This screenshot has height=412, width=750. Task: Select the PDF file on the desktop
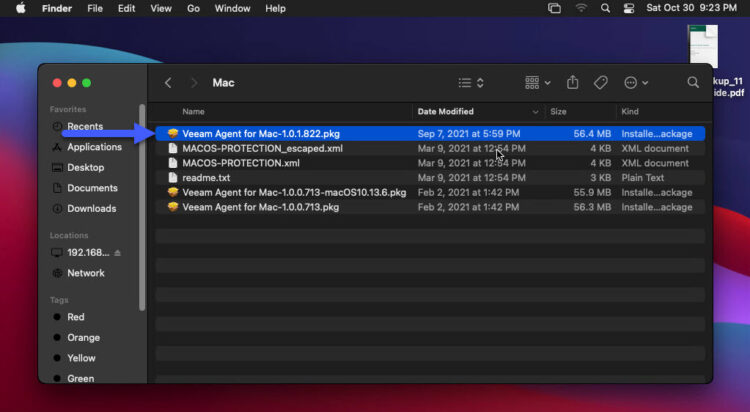click(704, 45)
